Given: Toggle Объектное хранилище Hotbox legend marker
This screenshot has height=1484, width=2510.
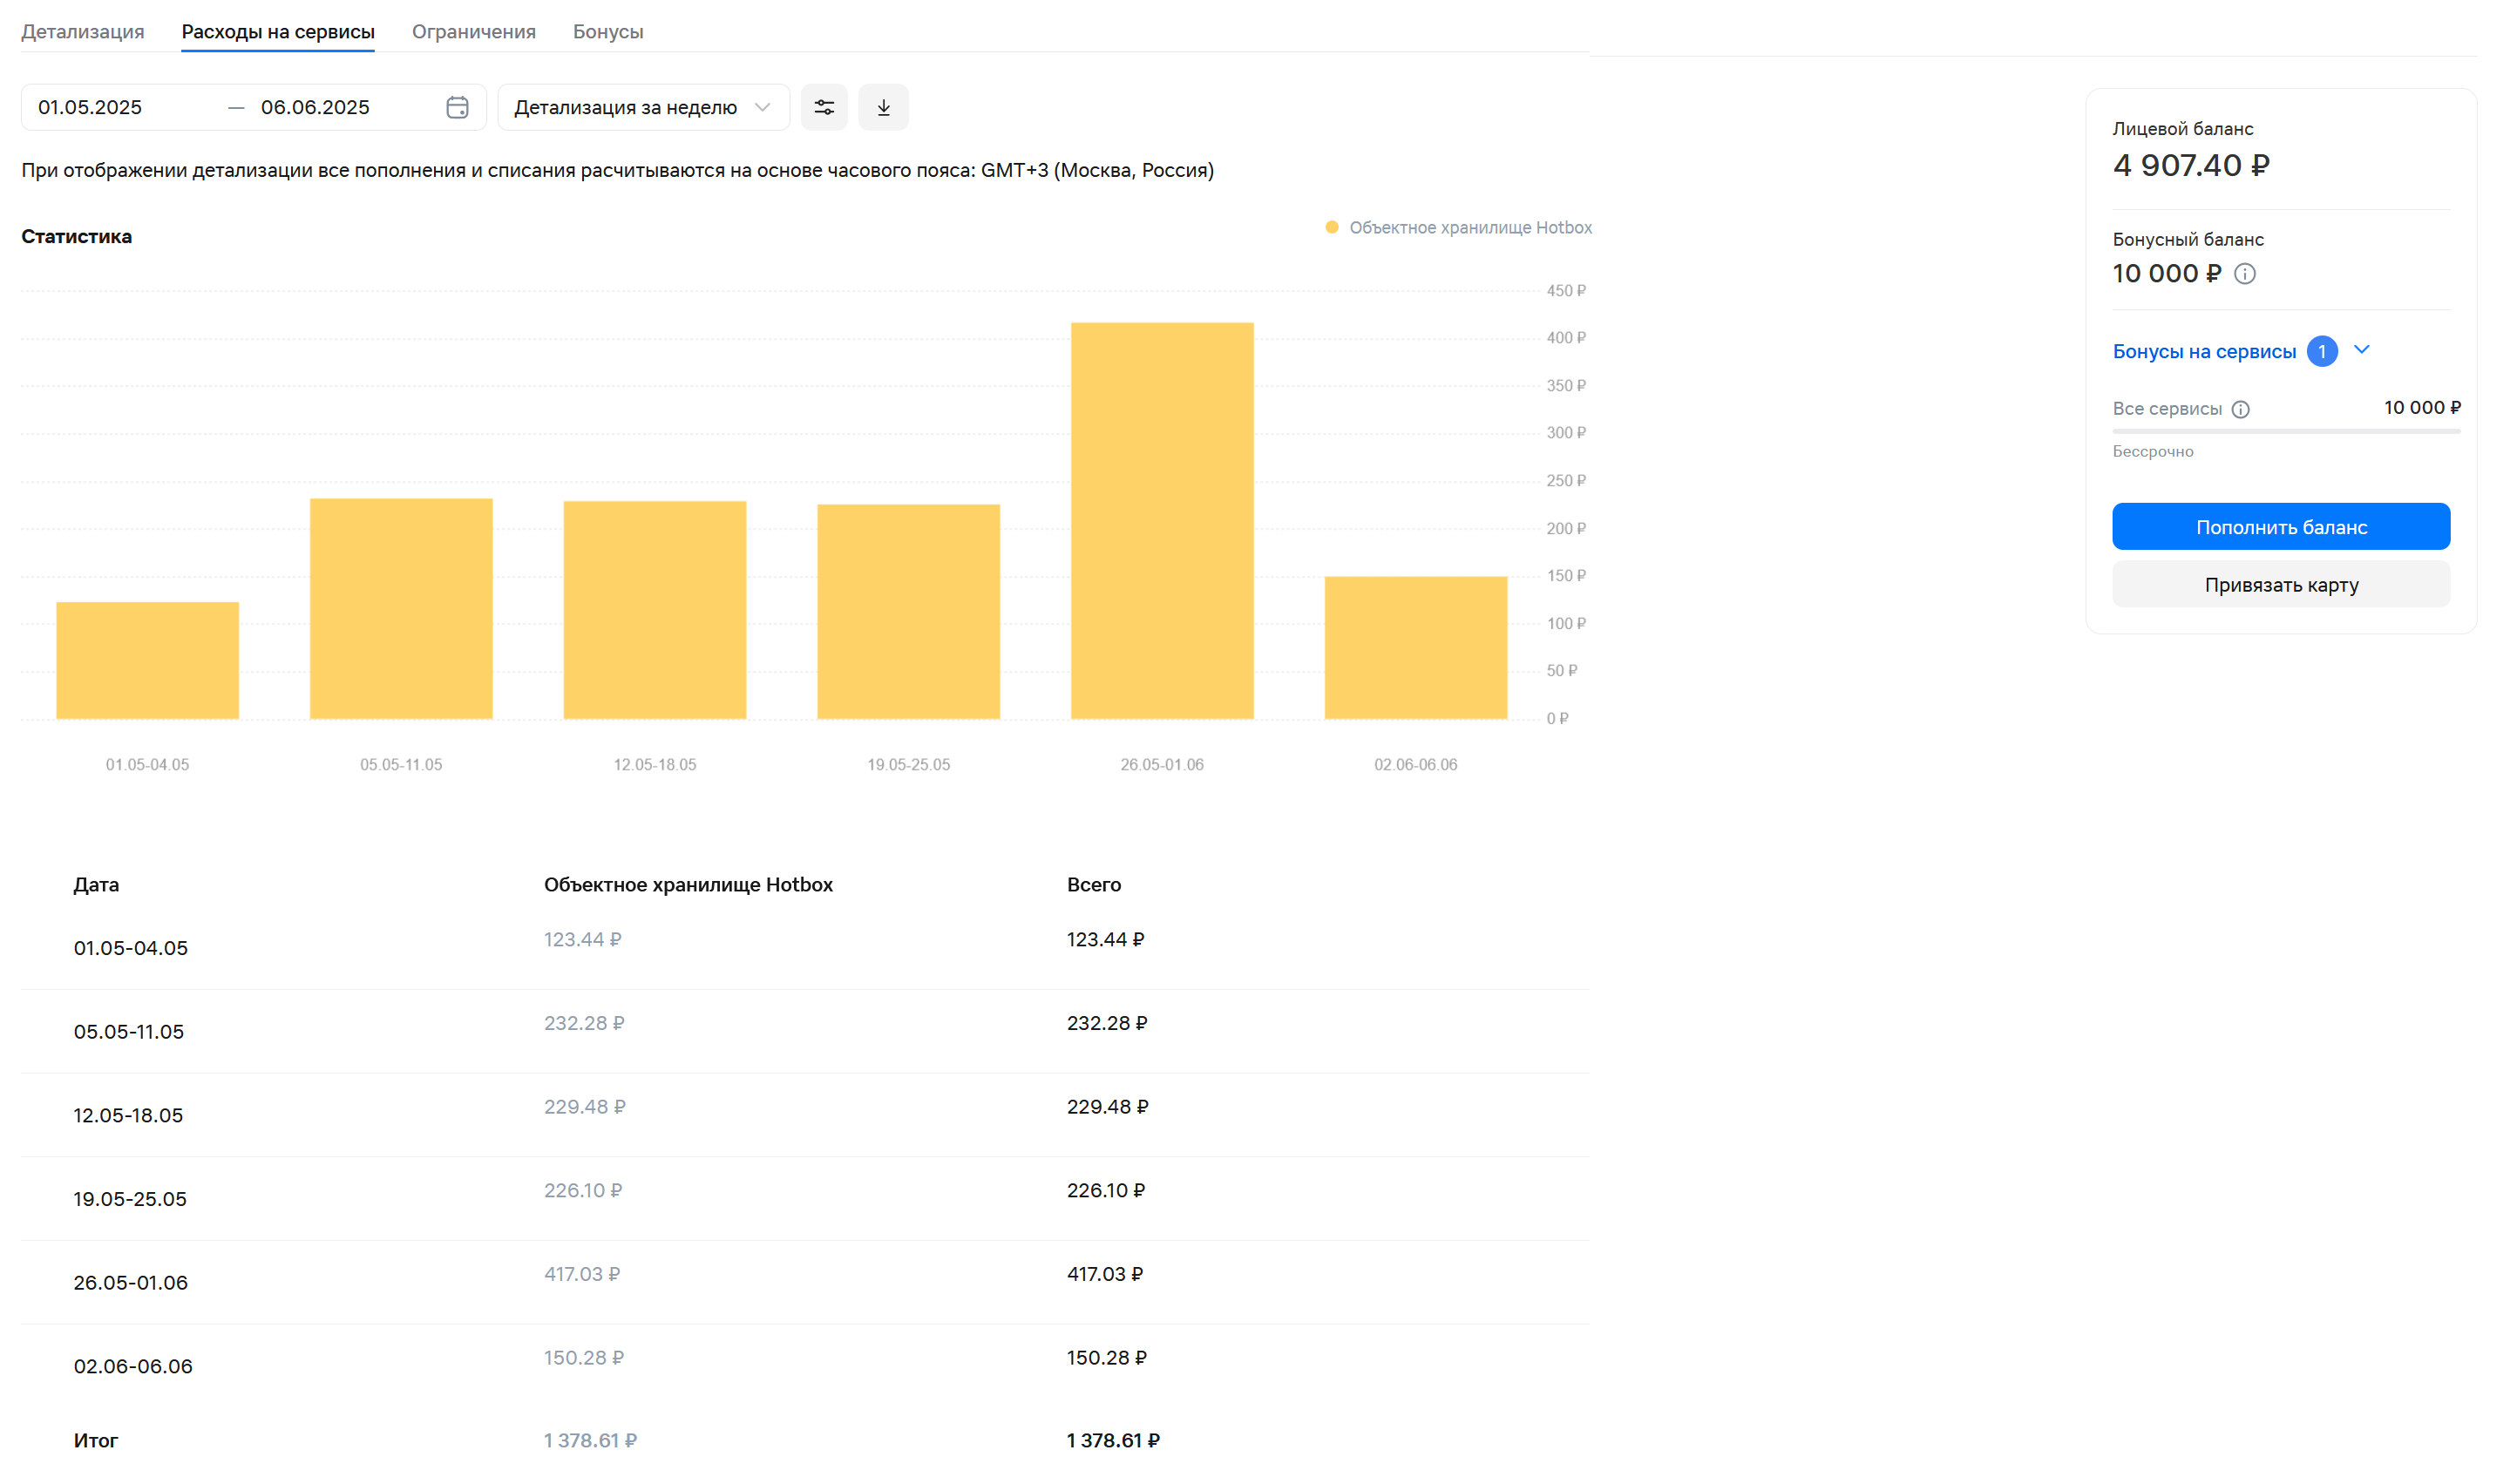Looking at the screenshot, I should pos(1332,228).
